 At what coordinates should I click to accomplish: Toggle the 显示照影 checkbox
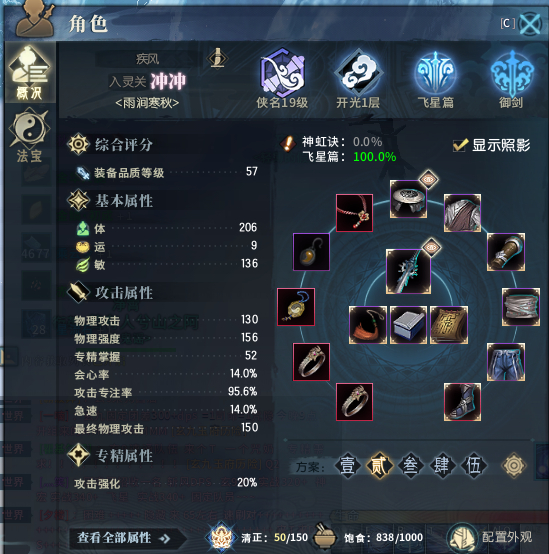tap(460, 145)
